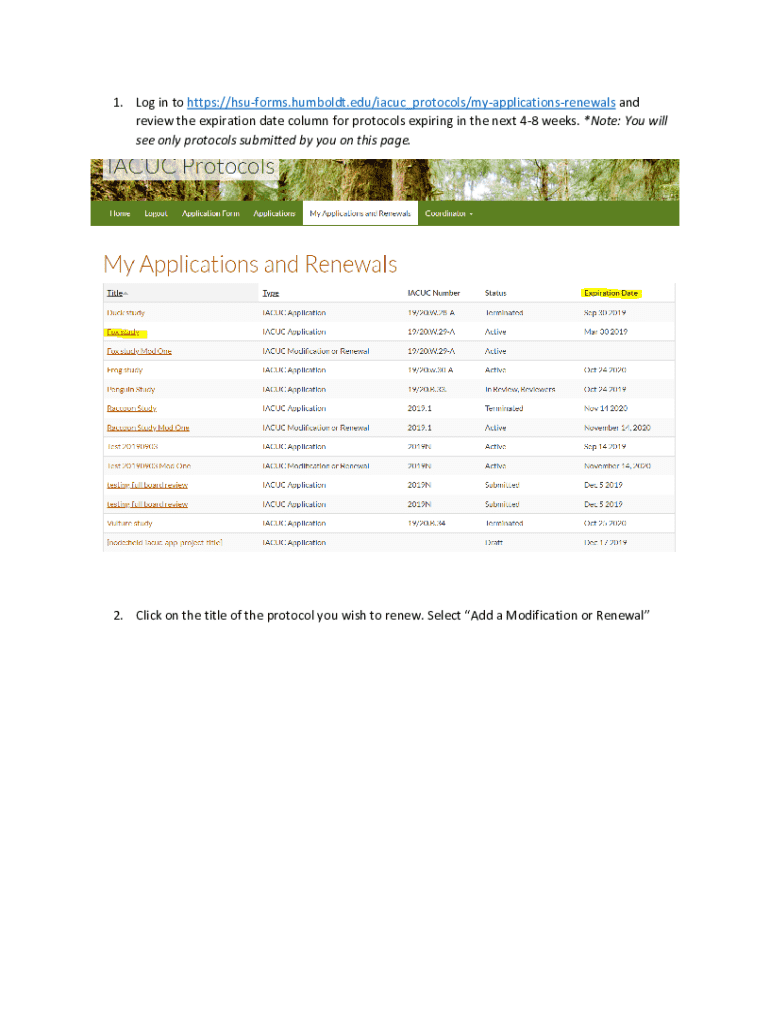The image size is (770, 1024).
Task: Select Raccoon Study expiration Nov 14 2020
Action: (605, 408)
